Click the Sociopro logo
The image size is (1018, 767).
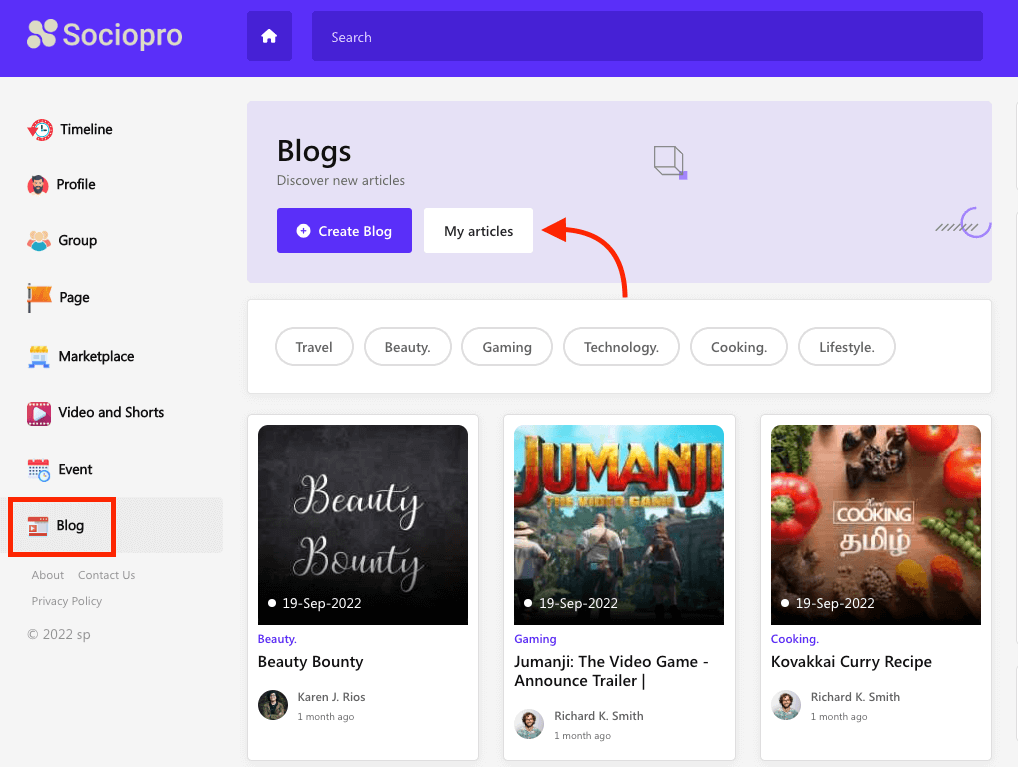(104, 35)
